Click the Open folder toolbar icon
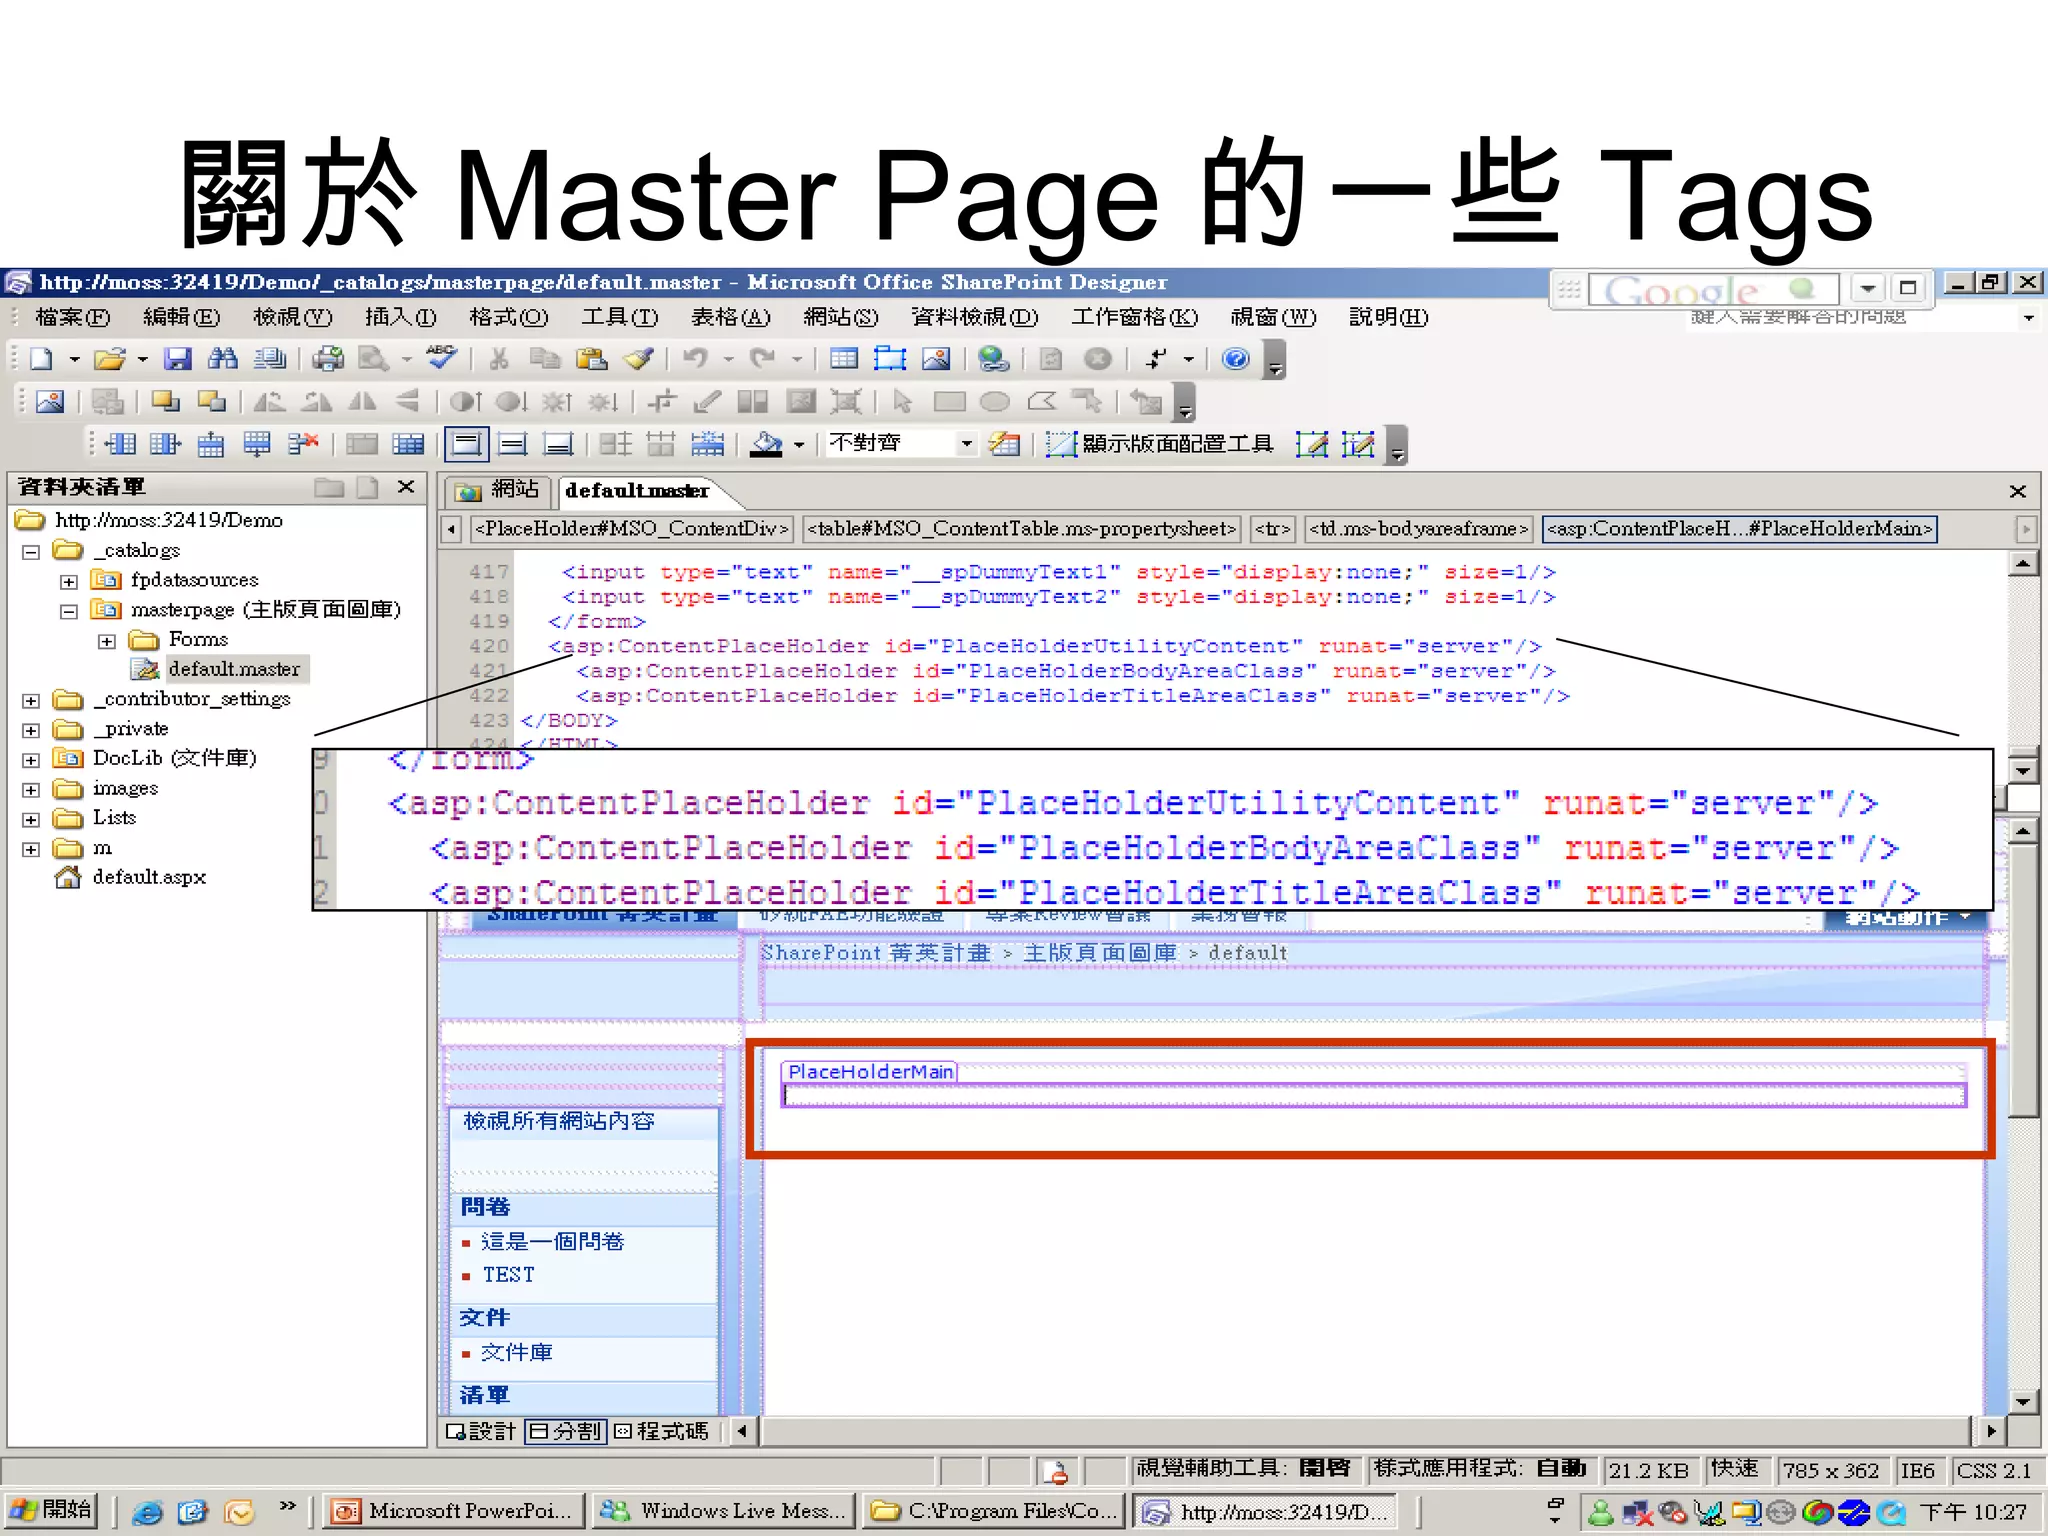Image resolution: width=2048 pixels, height=1536 pixels. pos(110,359)
